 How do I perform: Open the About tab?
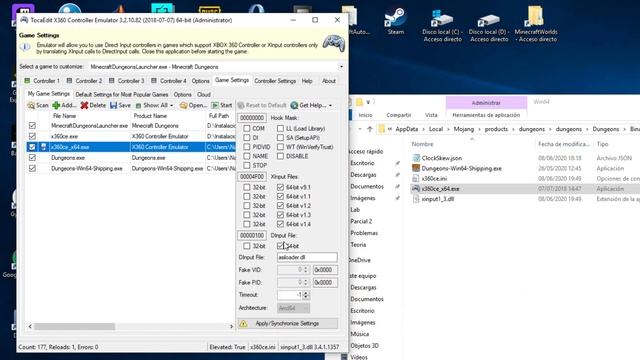point(329,81)
